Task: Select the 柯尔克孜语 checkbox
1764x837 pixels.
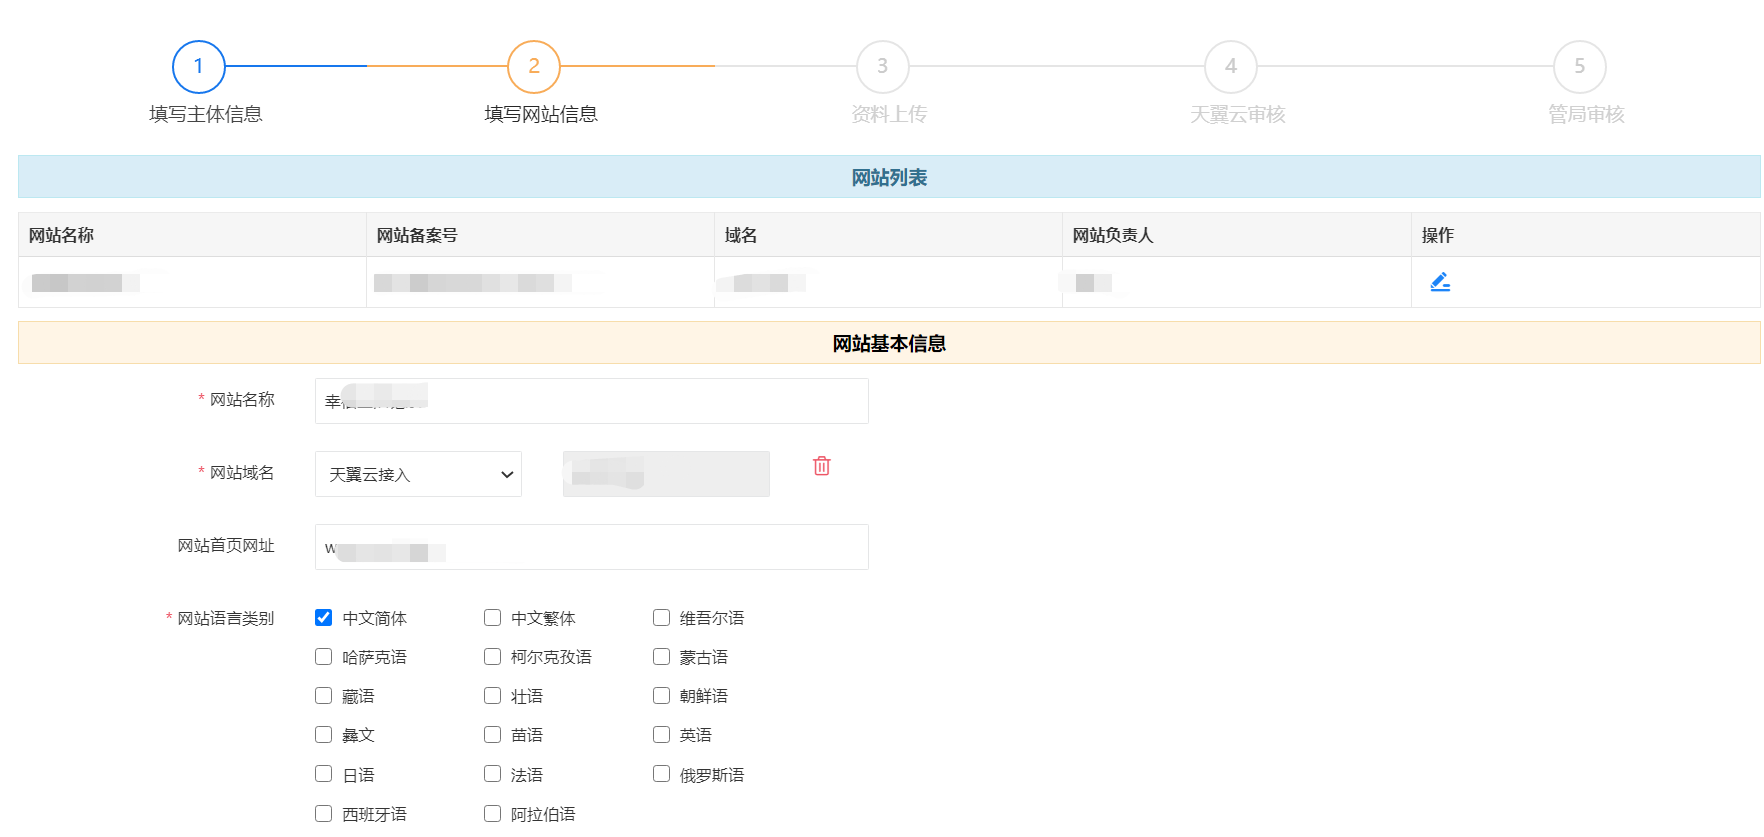Action: 492,657
